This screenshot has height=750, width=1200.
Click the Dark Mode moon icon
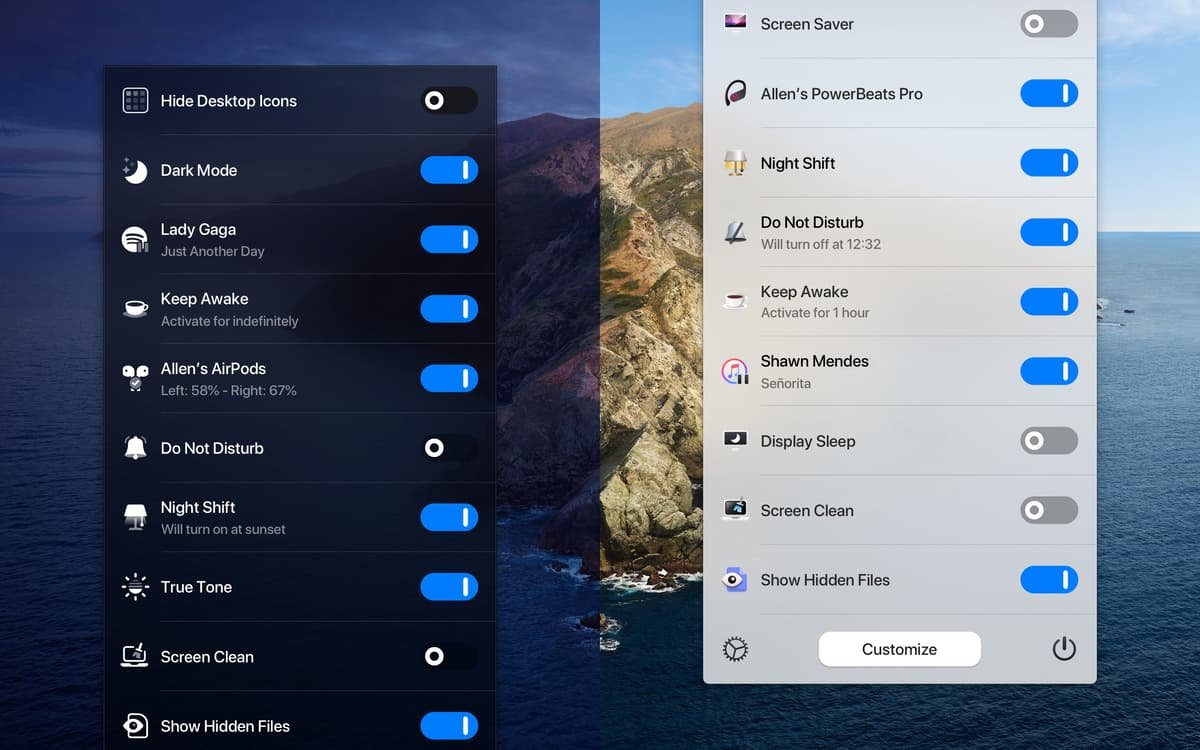[135, 170]
